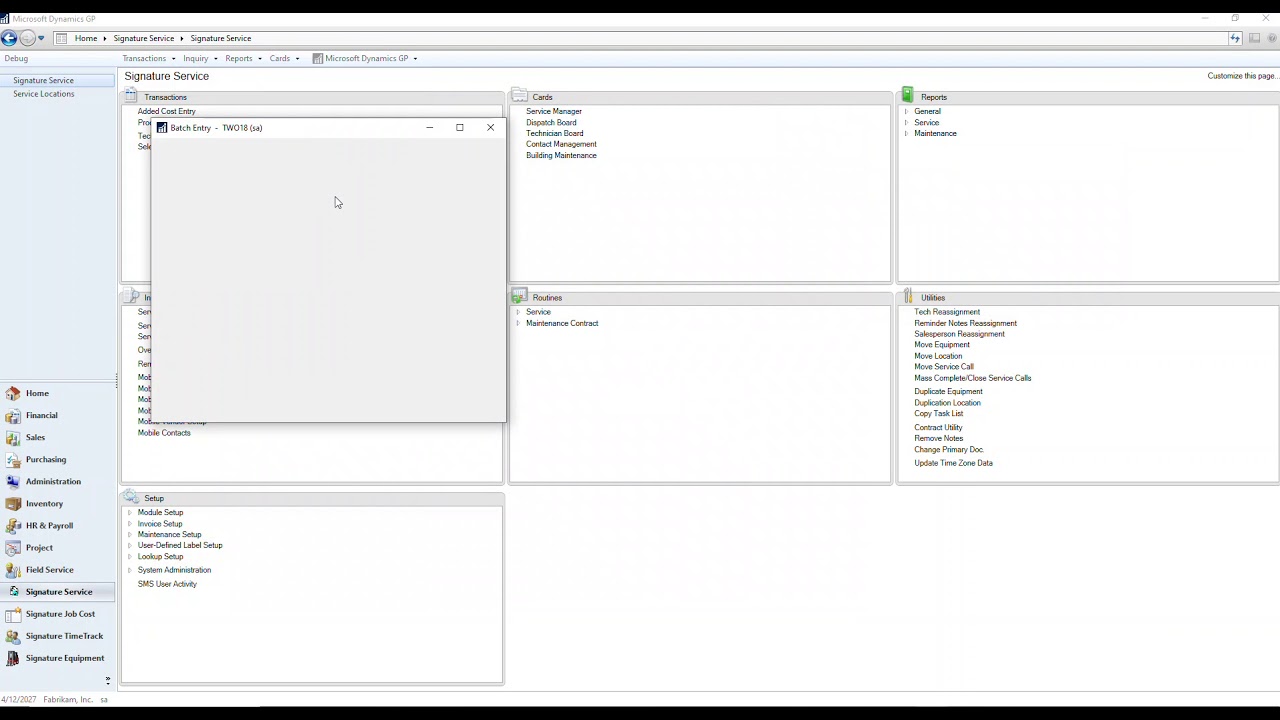1280x720 pixels.
Task: Open the Field Service navigation pane button
Action: pyautogui.click(x=58, y=569)
